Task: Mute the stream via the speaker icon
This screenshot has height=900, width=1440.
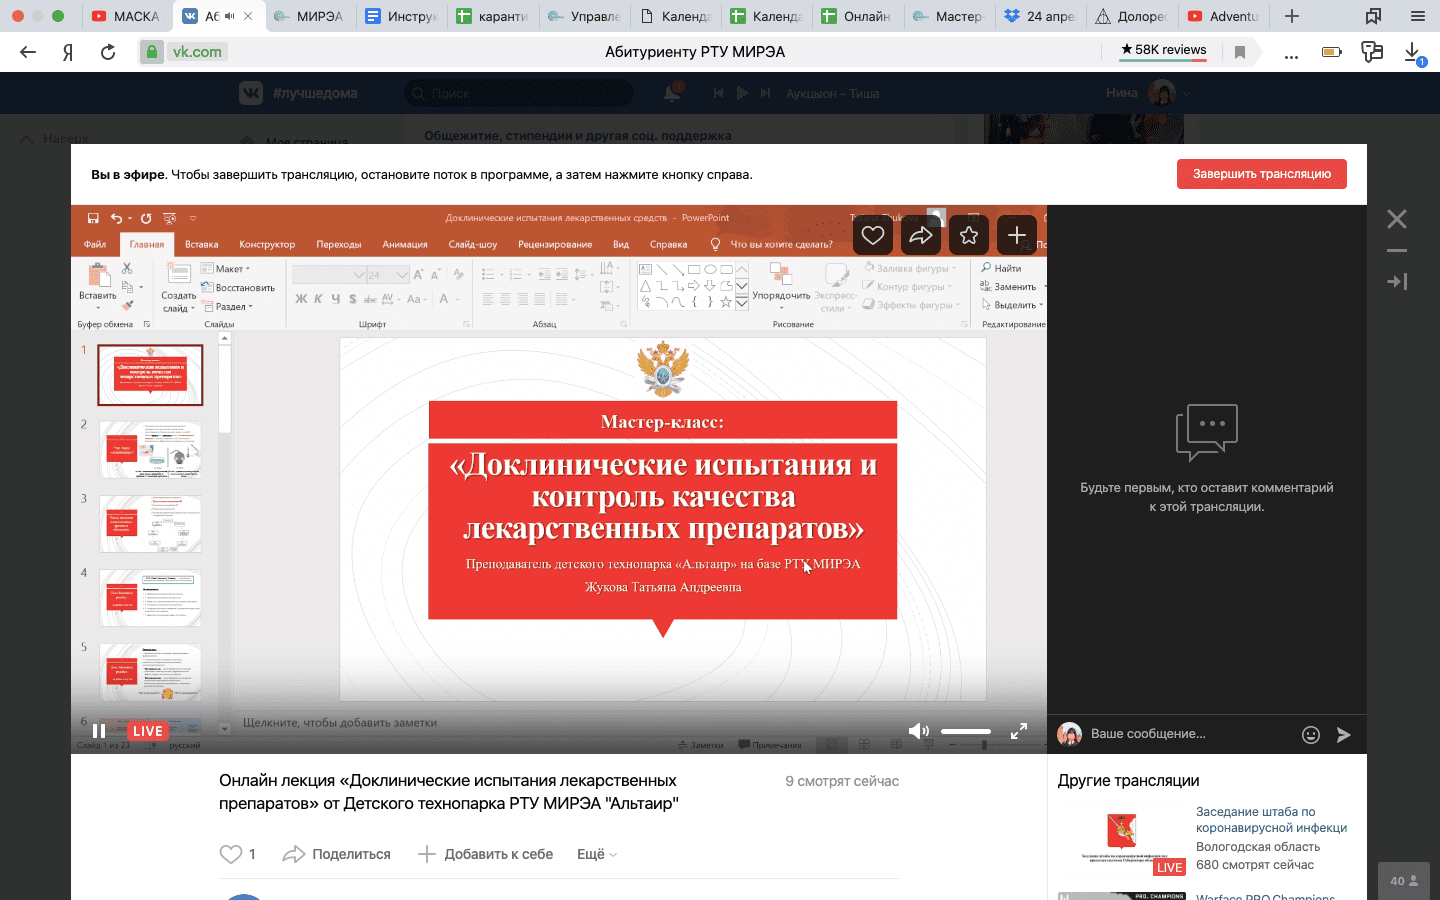Action: point(918,731)
